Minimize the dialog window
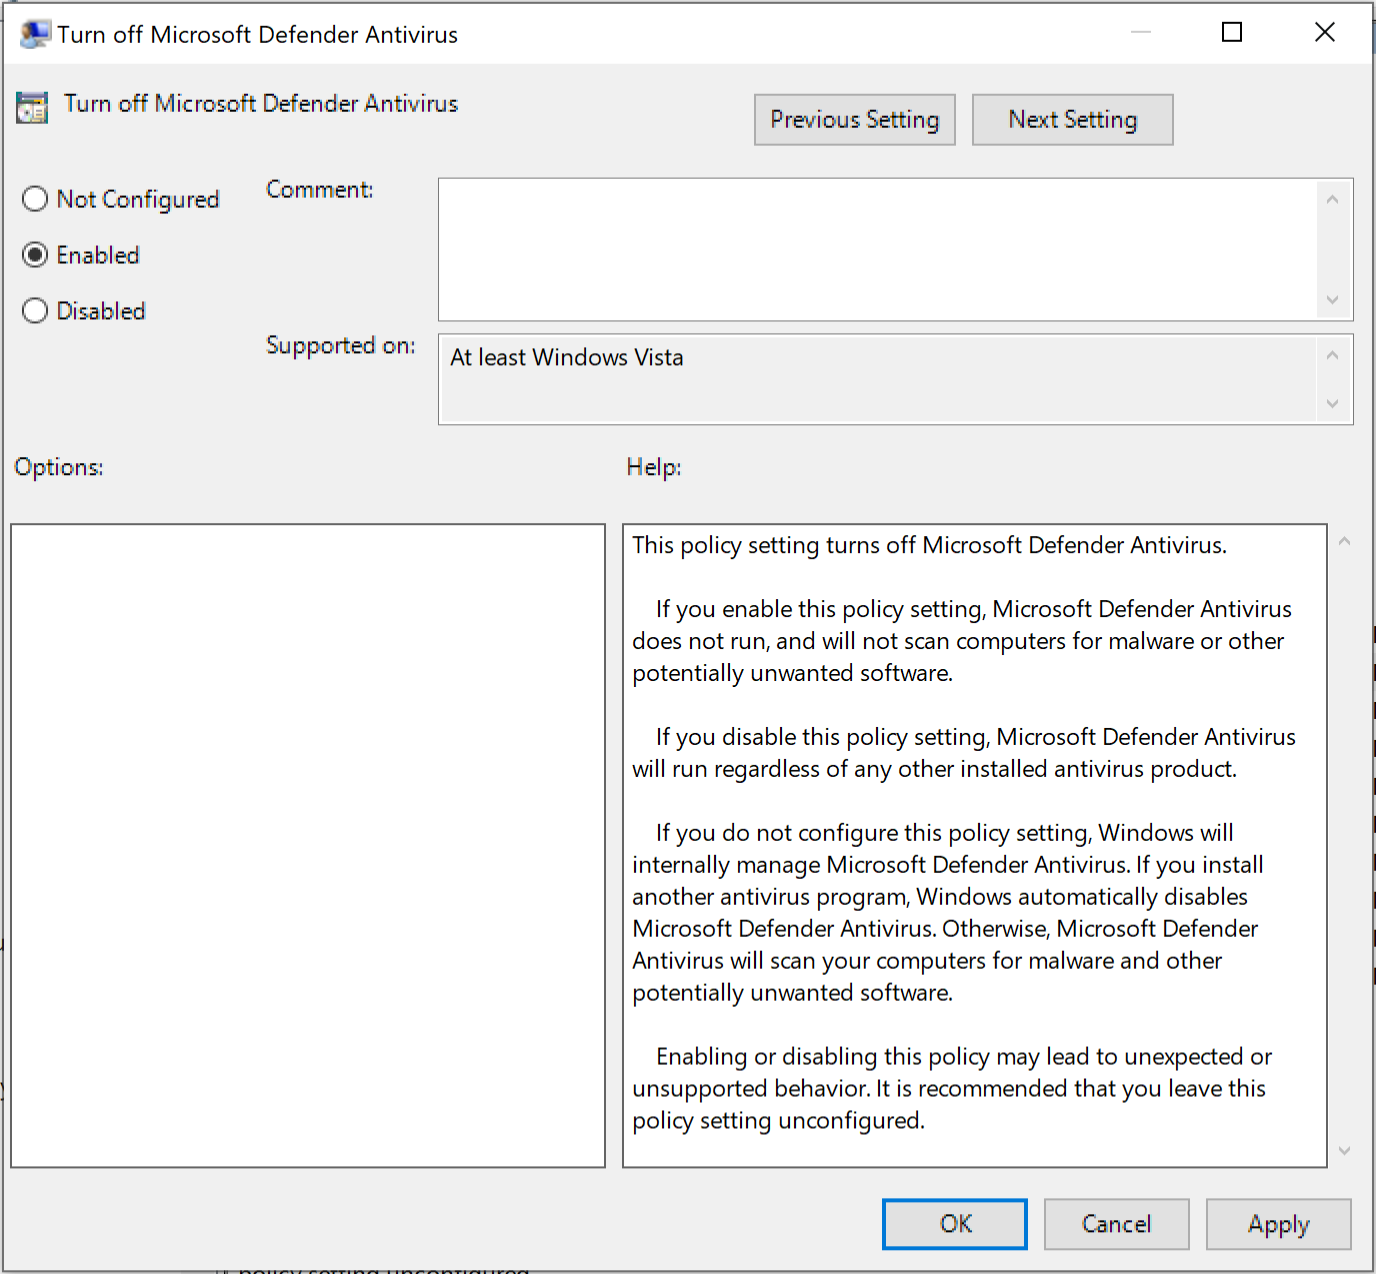Image resolution: width=1376 pixels, height=1274 pixels. coord(1141,33)
